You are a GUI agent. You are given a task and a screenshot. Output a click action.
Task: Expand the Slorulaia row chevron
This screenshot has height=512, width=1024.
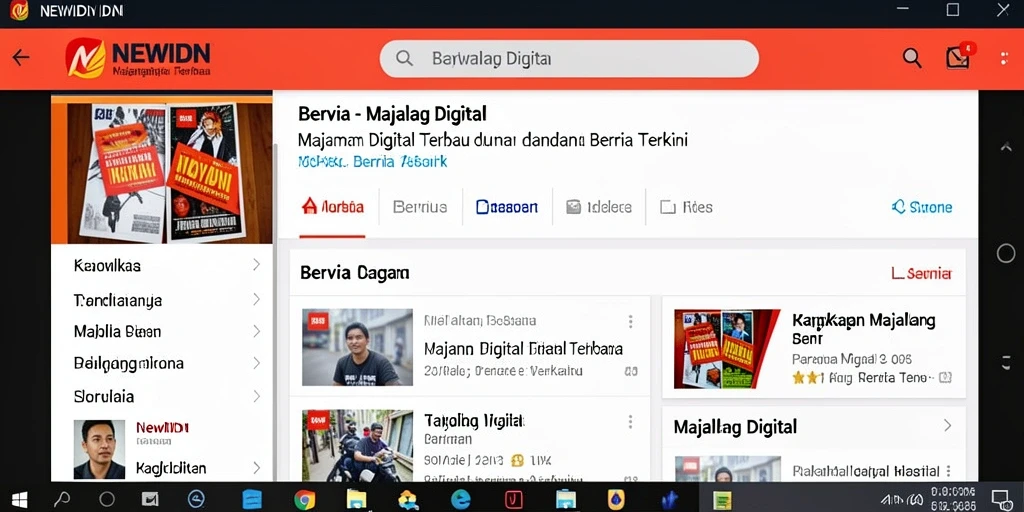(256, 396)
